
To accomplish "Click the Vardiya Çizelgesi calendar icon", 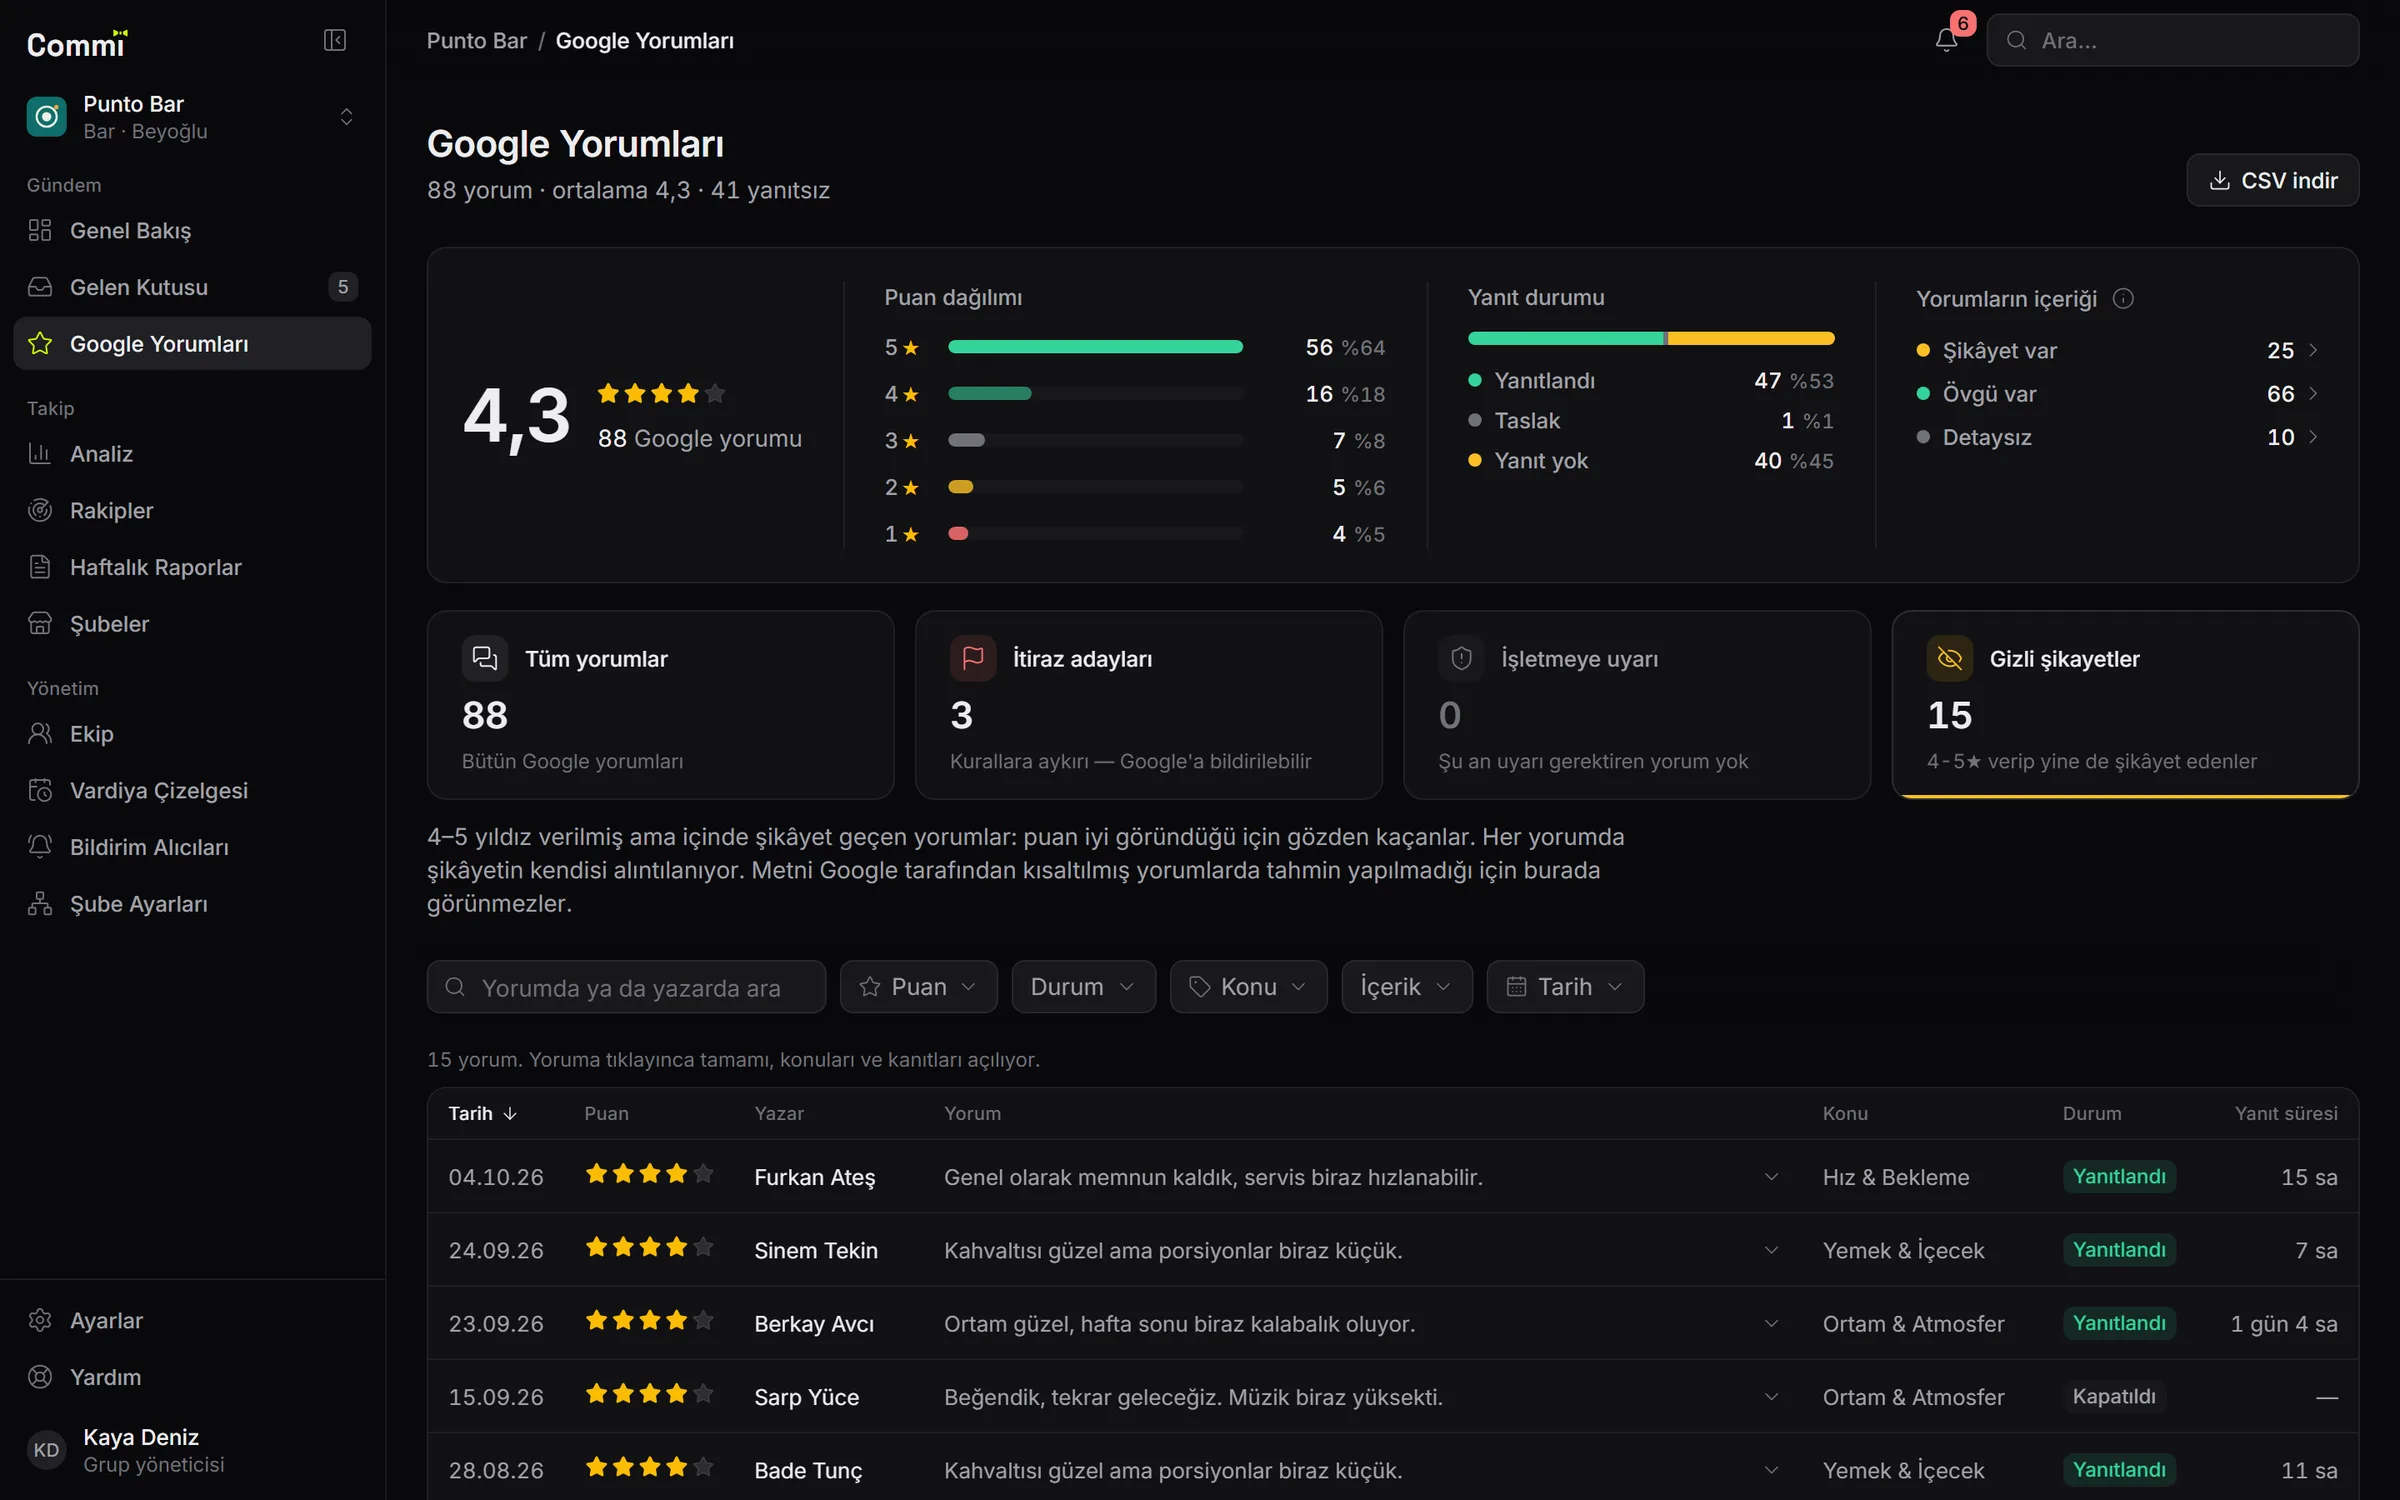I will (x=40, y=791).
